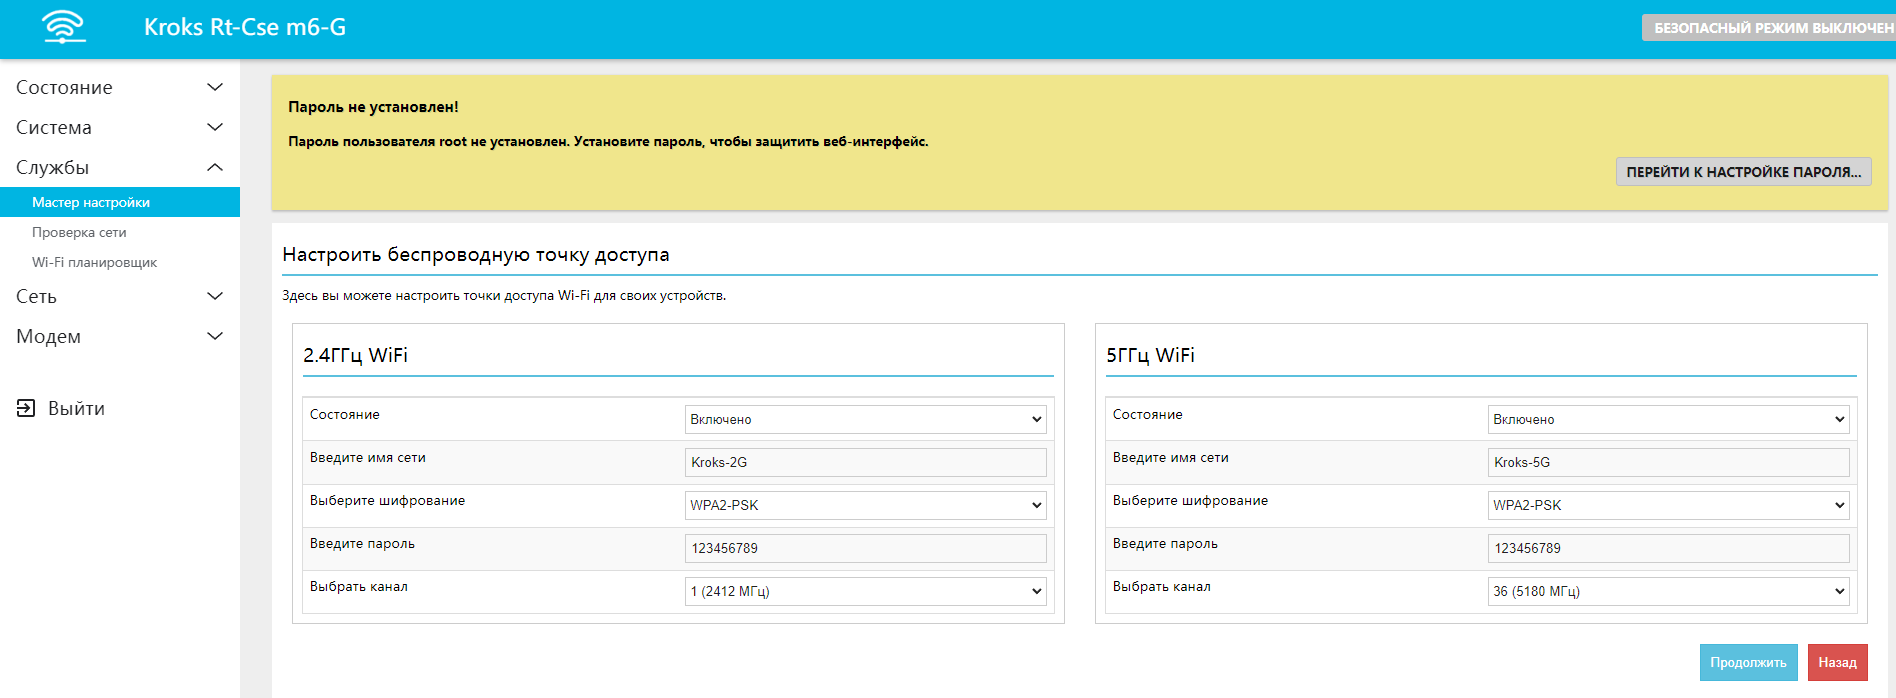
Task: Open Проверка сети page
Action: click(79, 232)
